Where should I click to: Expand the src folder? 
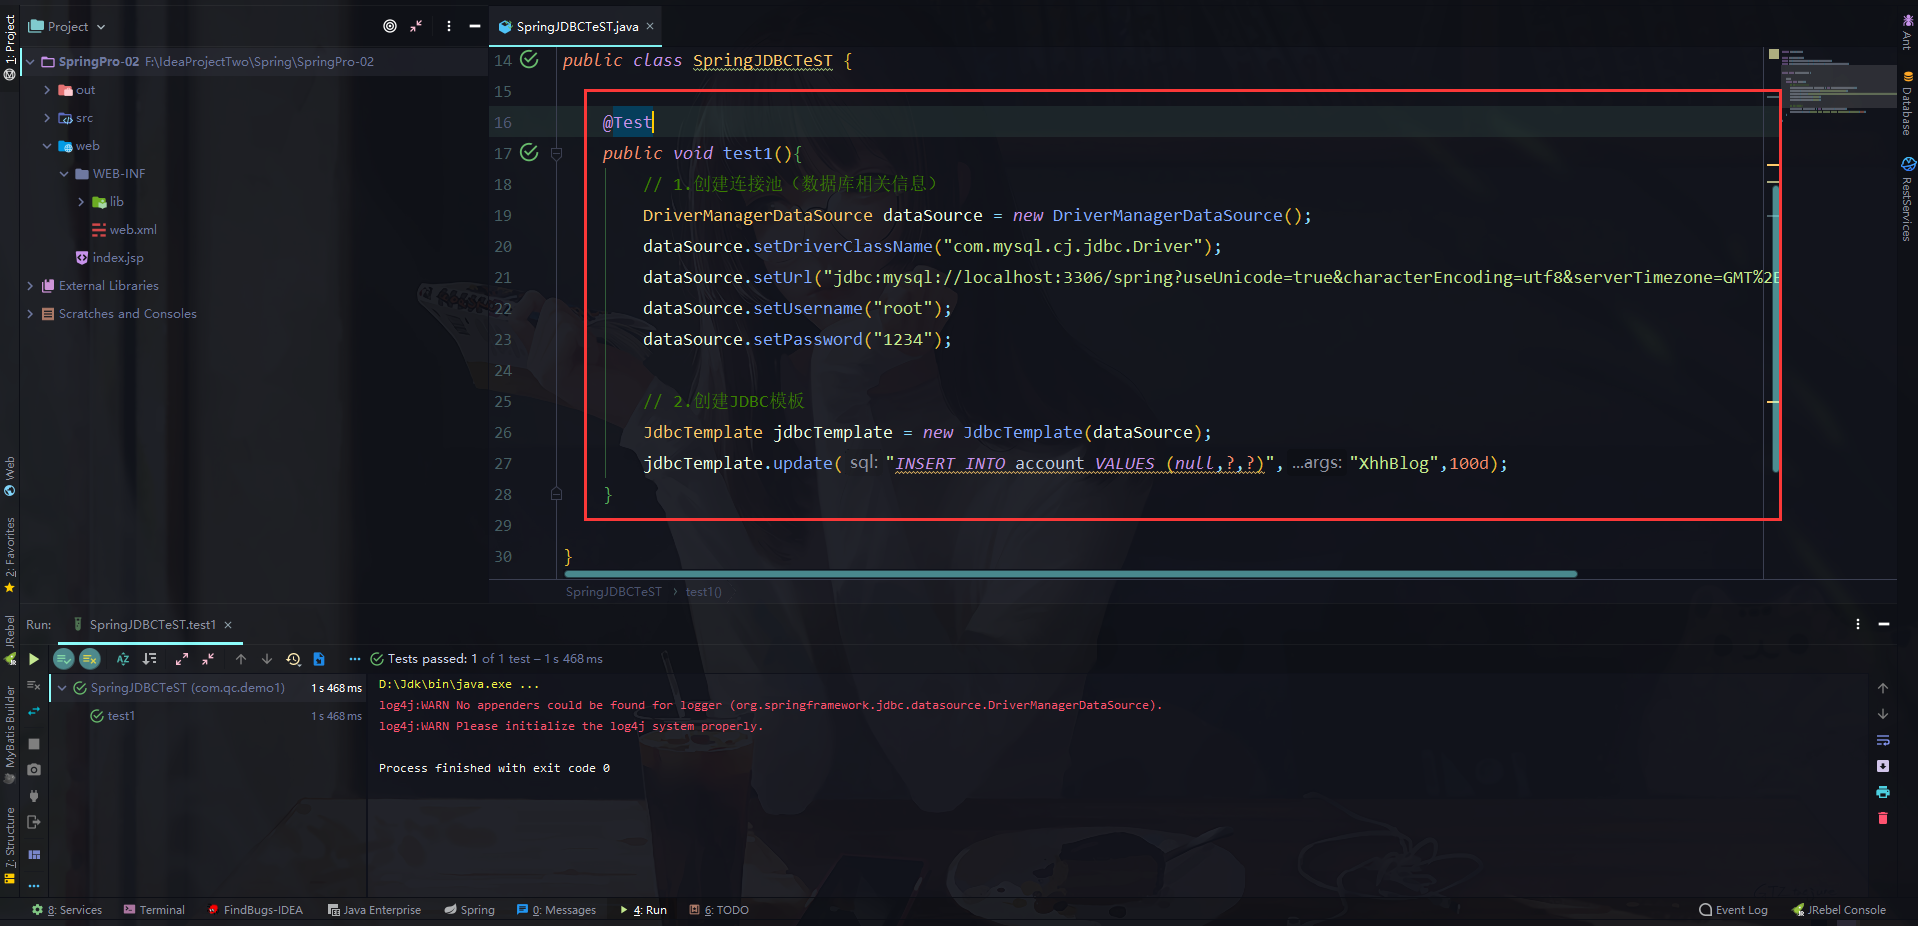(47, 118)
